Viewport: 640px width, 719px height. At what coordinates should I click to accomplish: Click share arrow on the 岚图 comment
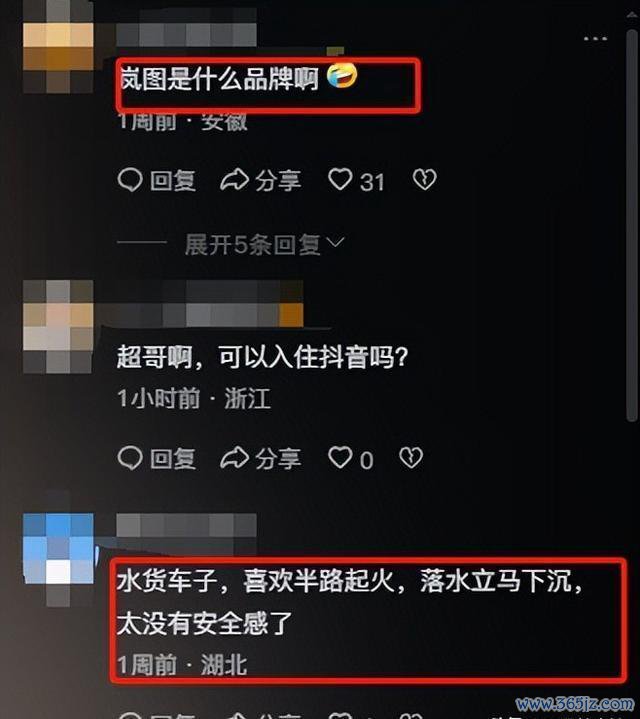click(x=234, y=180)
